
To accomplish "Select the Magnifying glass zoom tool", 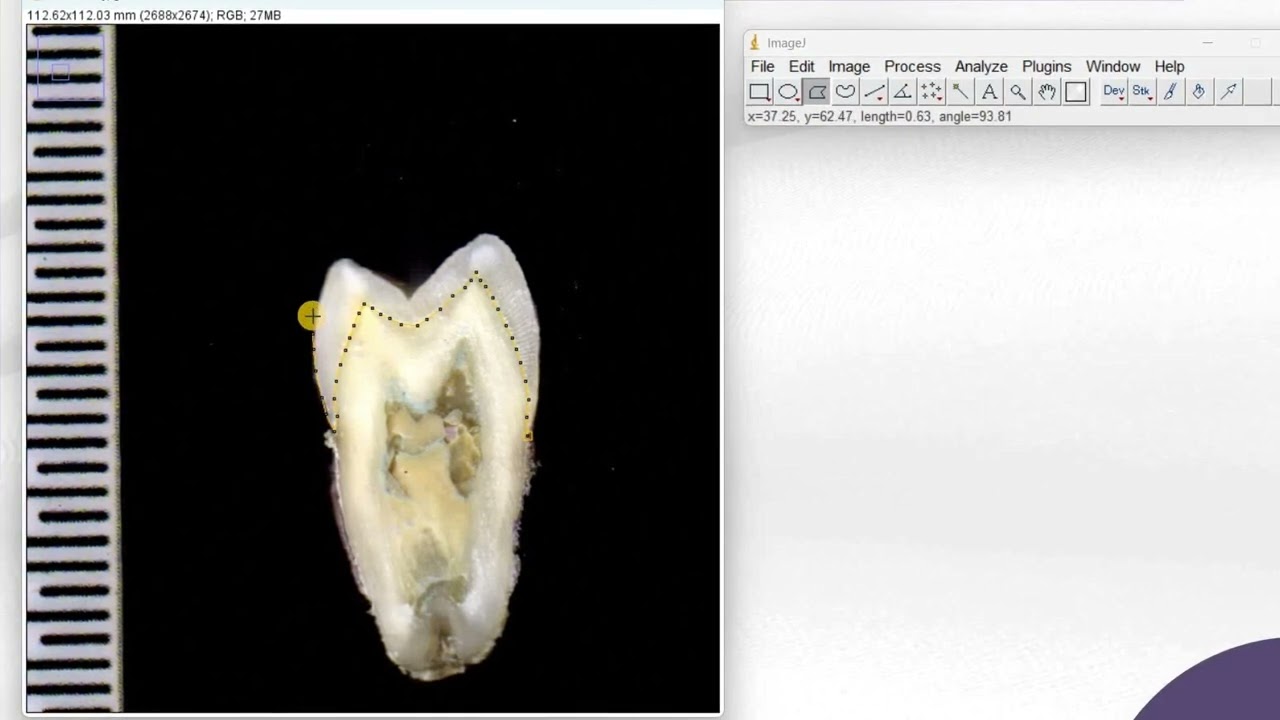I will pyautogui.click(x=1018, y=92).
